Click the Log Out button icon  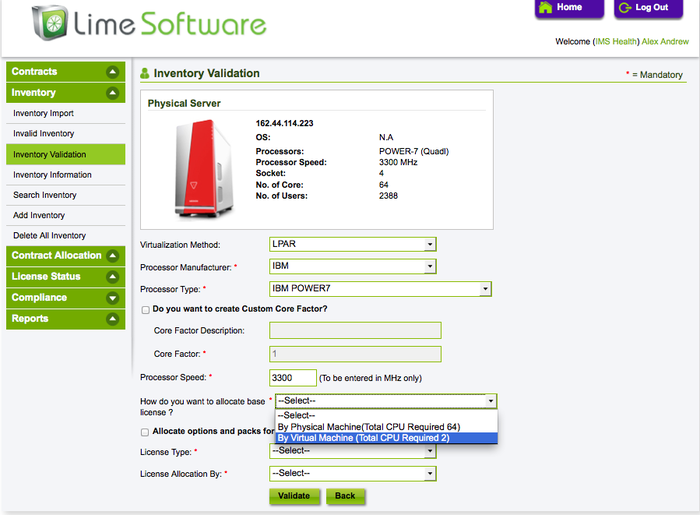point(623,8)
